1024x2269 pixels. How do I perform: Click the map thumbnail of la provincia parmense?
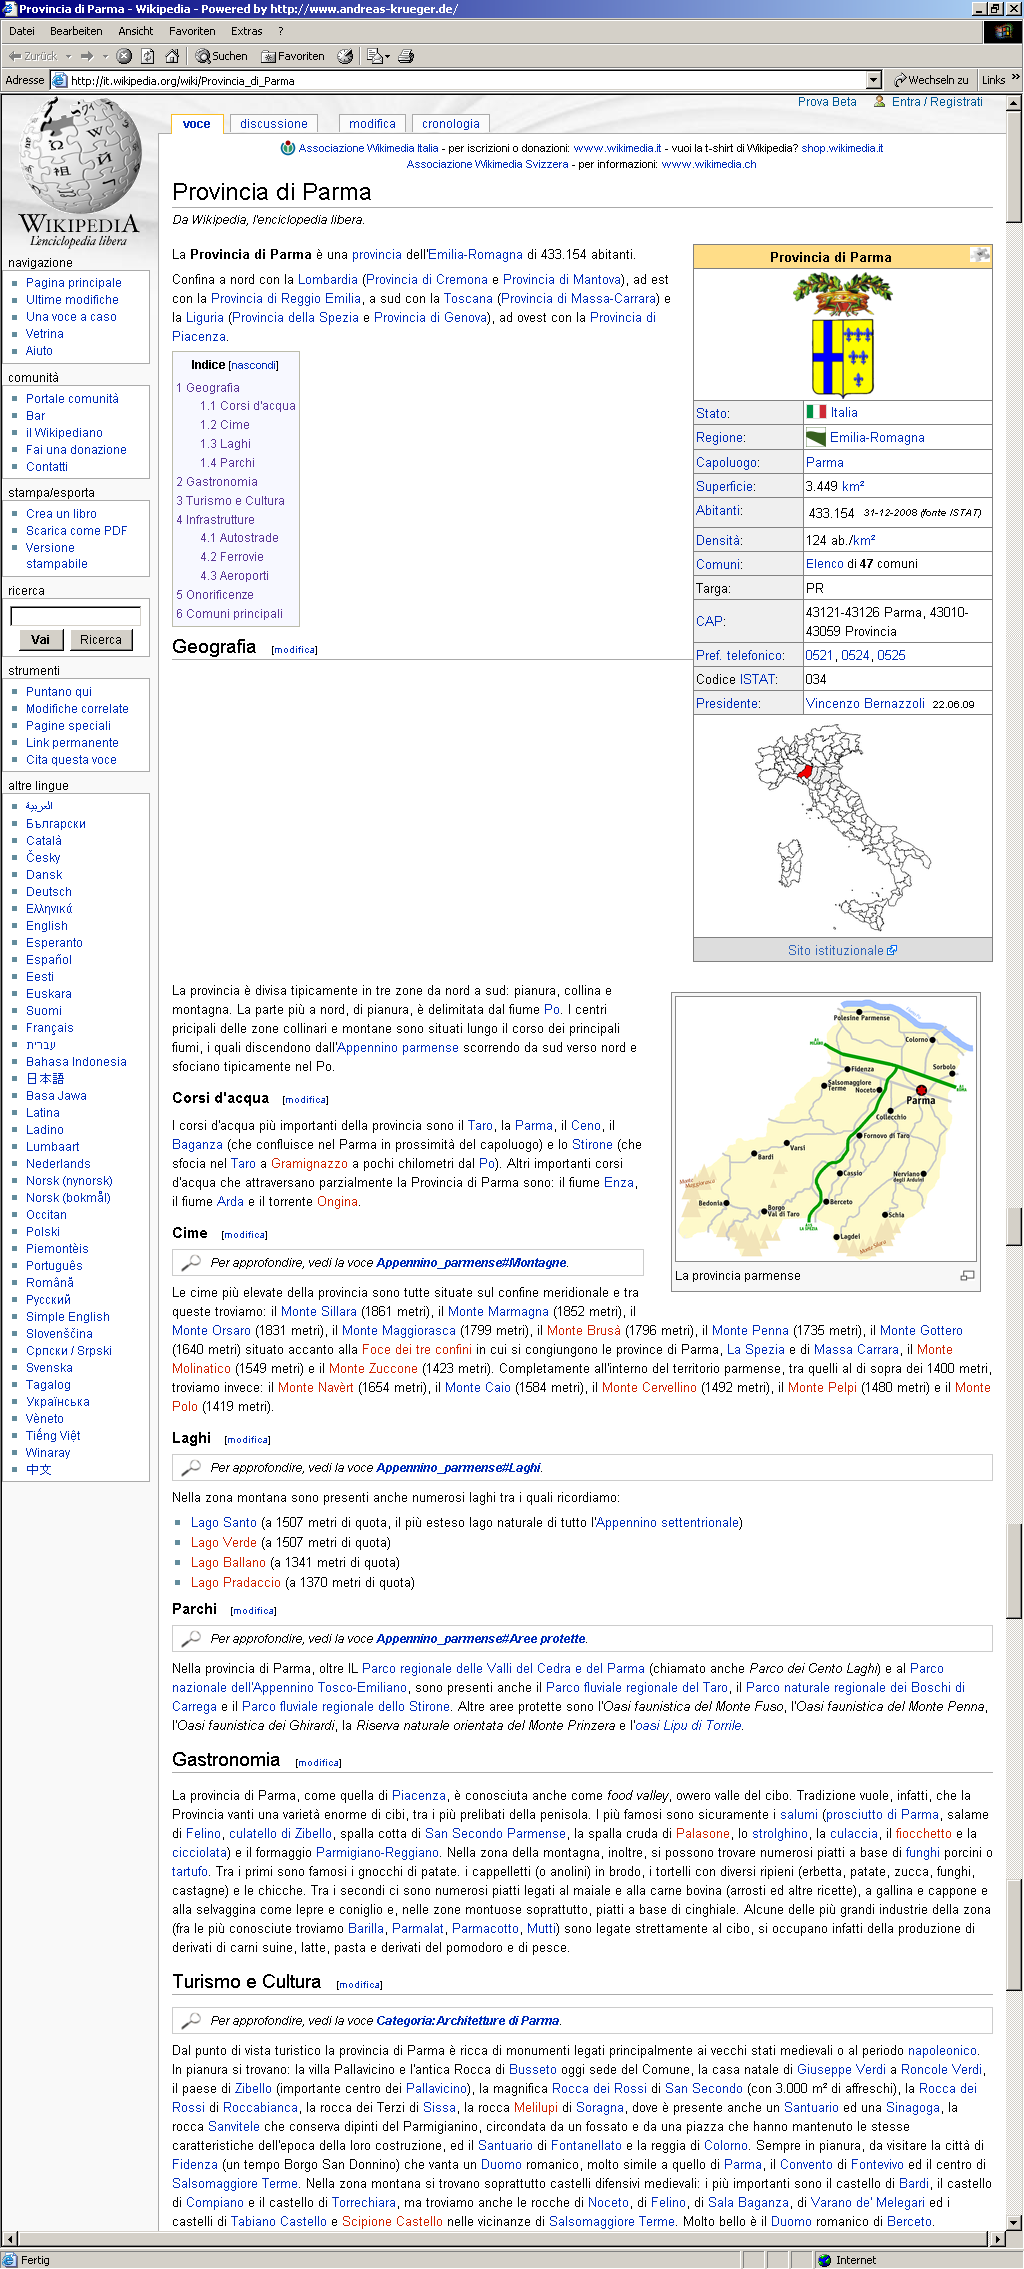pyautogui.click(x=826, y=1127)
